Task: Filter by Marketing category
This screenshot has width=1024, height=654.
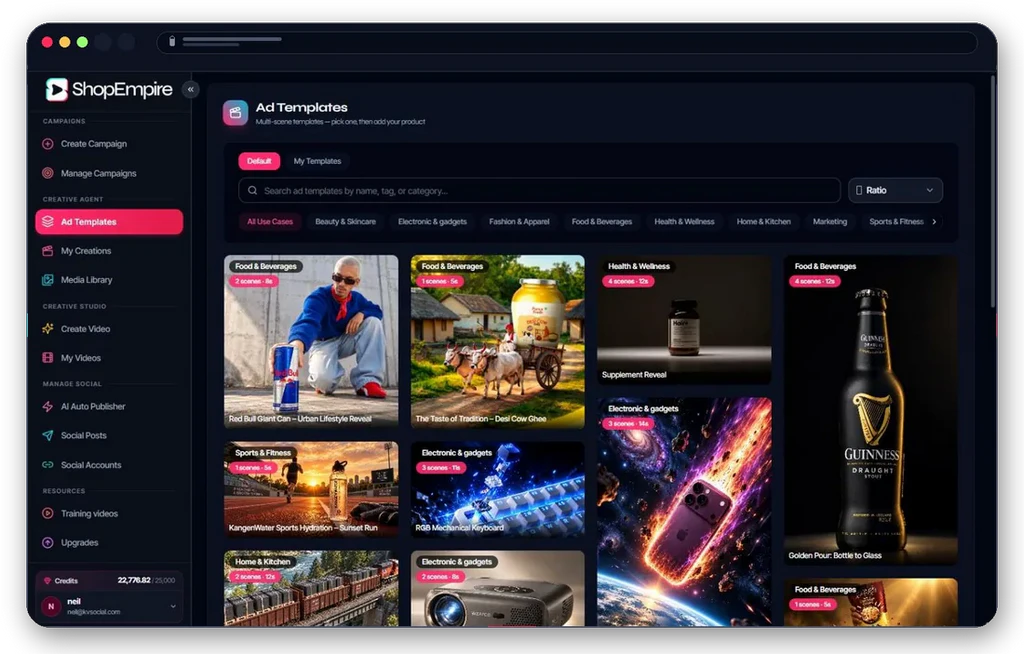Action: (x=830, y=221)
